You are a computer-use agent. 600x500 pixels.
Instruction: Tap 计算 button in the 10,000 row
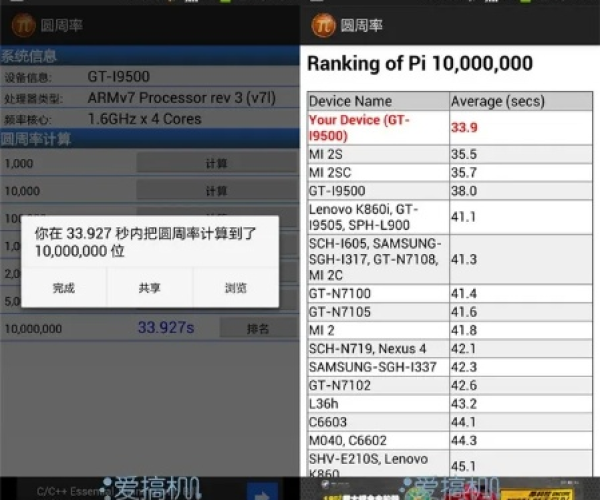point(217,191)
